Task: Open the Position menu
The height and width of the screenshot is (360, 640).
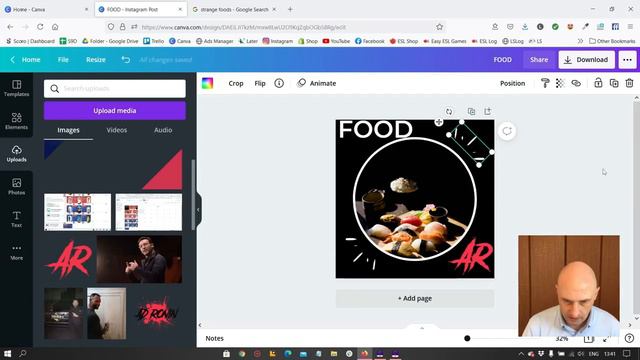Action: (x=513, y=83)
